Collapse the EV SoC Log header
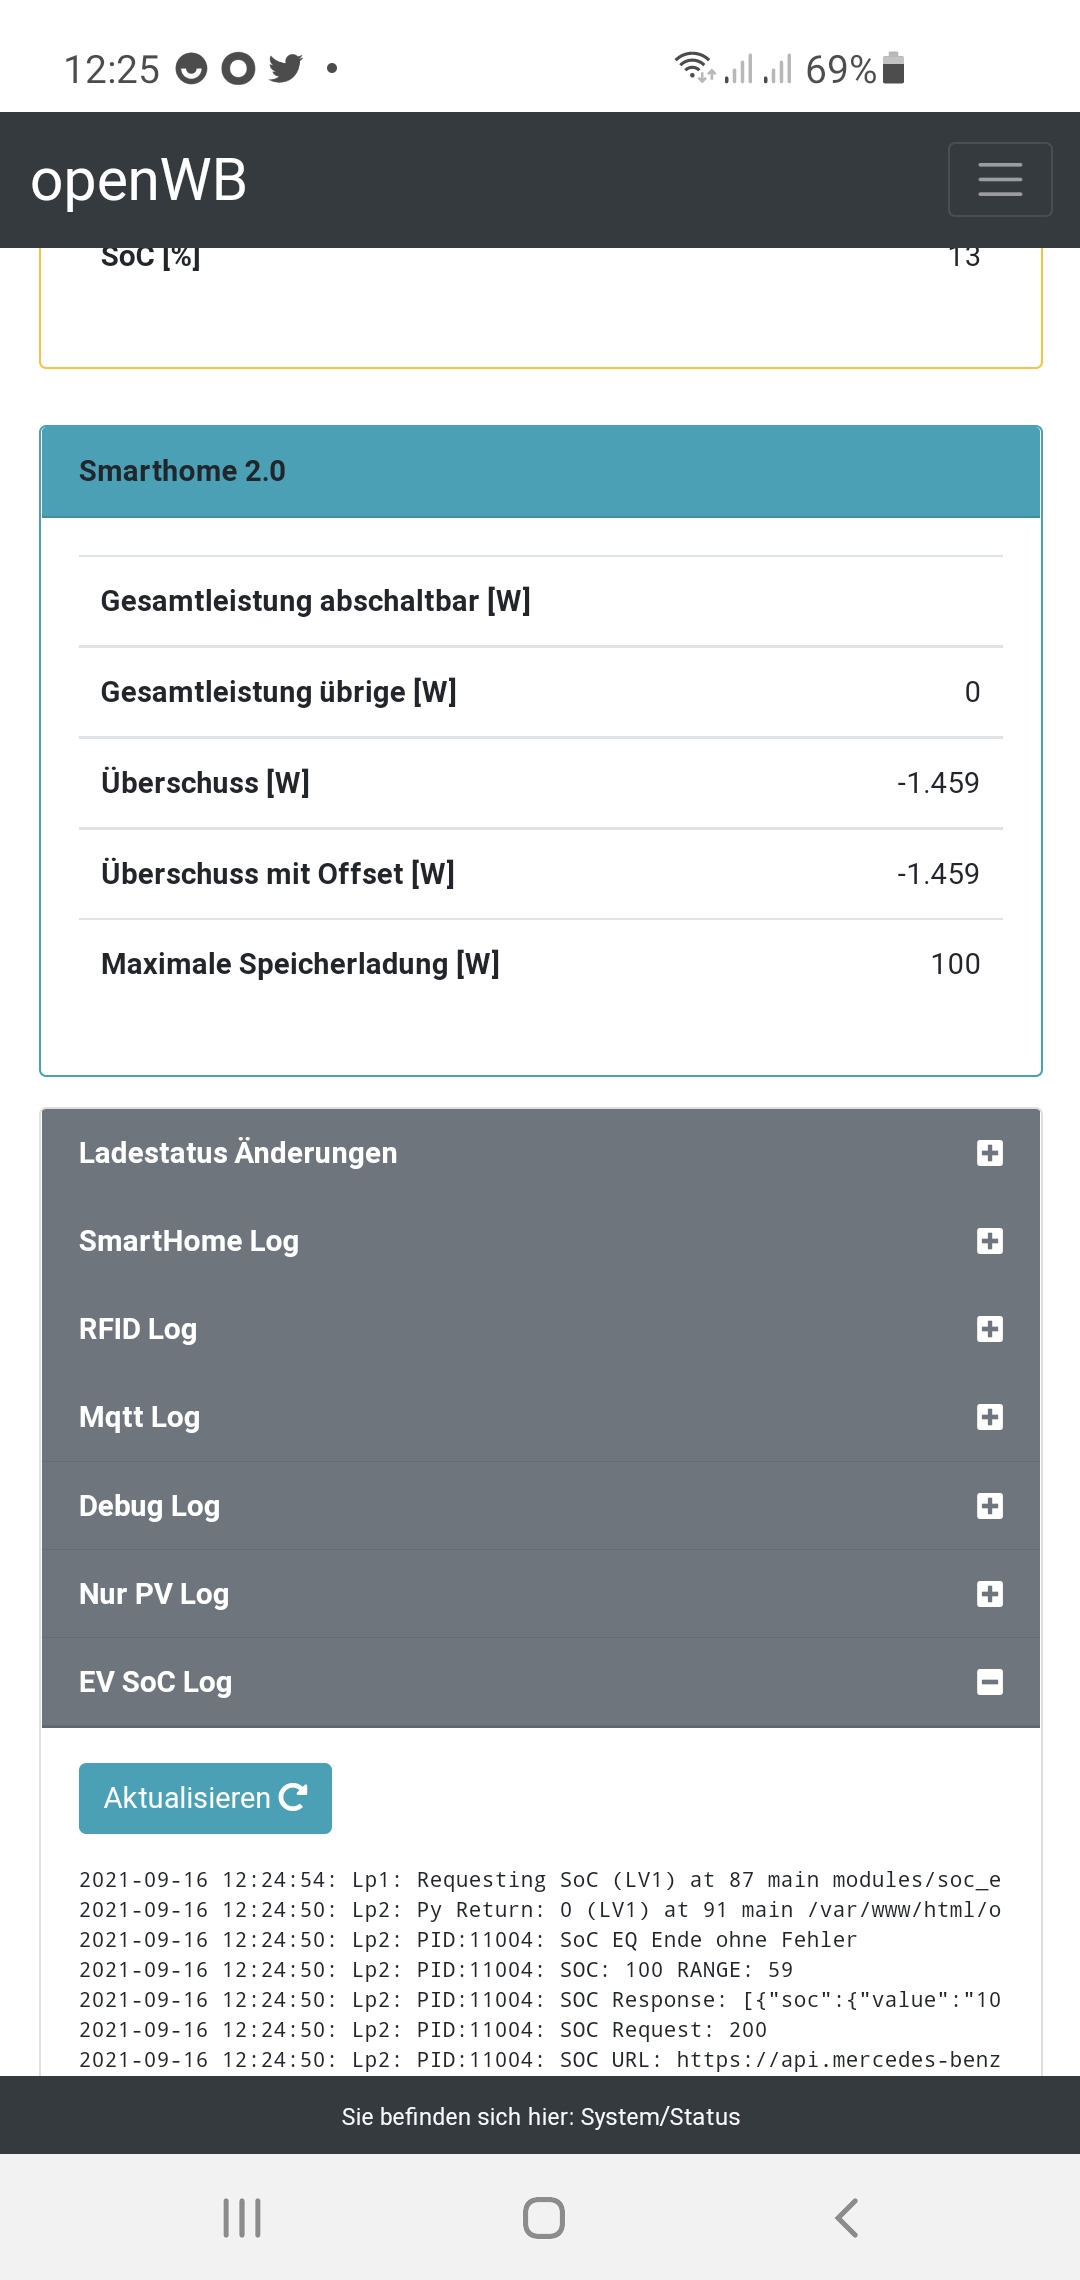Image resolution: width=1080 pixels, height=2280 pixels. [x=156, y=1682]
